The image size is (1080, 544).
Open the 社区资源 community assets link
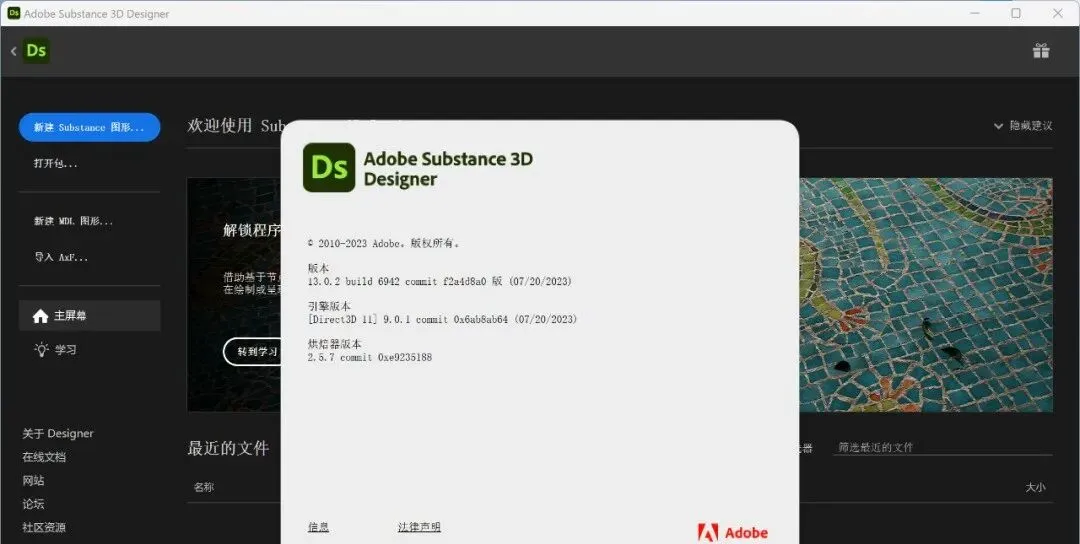[44, 527]
